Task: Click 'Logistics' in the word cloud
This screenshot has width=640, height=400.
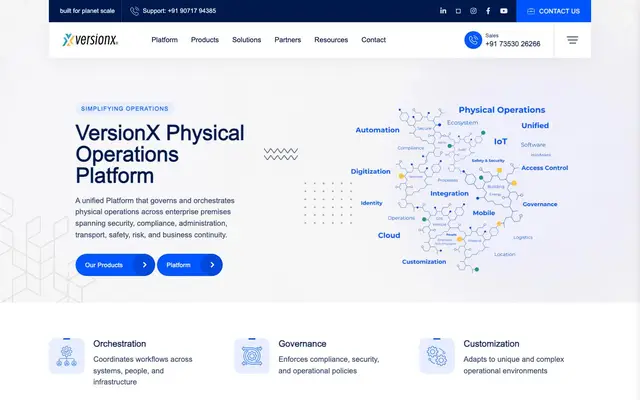Action: point(523,237)
